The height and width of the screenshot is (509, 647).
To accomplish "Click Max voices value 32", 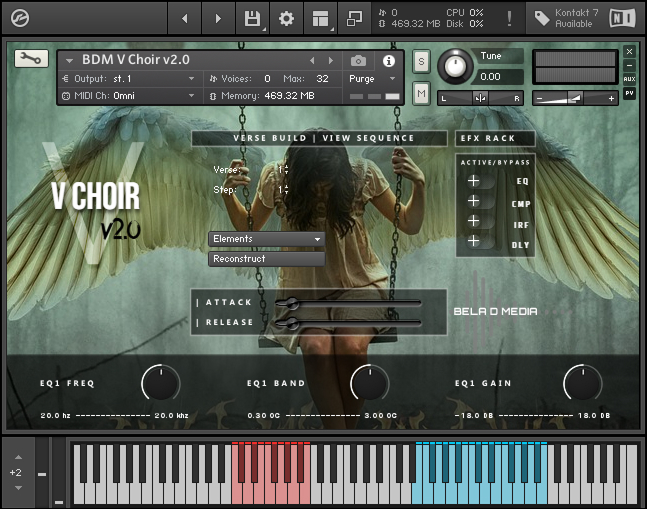I will [x=322, y=78].
